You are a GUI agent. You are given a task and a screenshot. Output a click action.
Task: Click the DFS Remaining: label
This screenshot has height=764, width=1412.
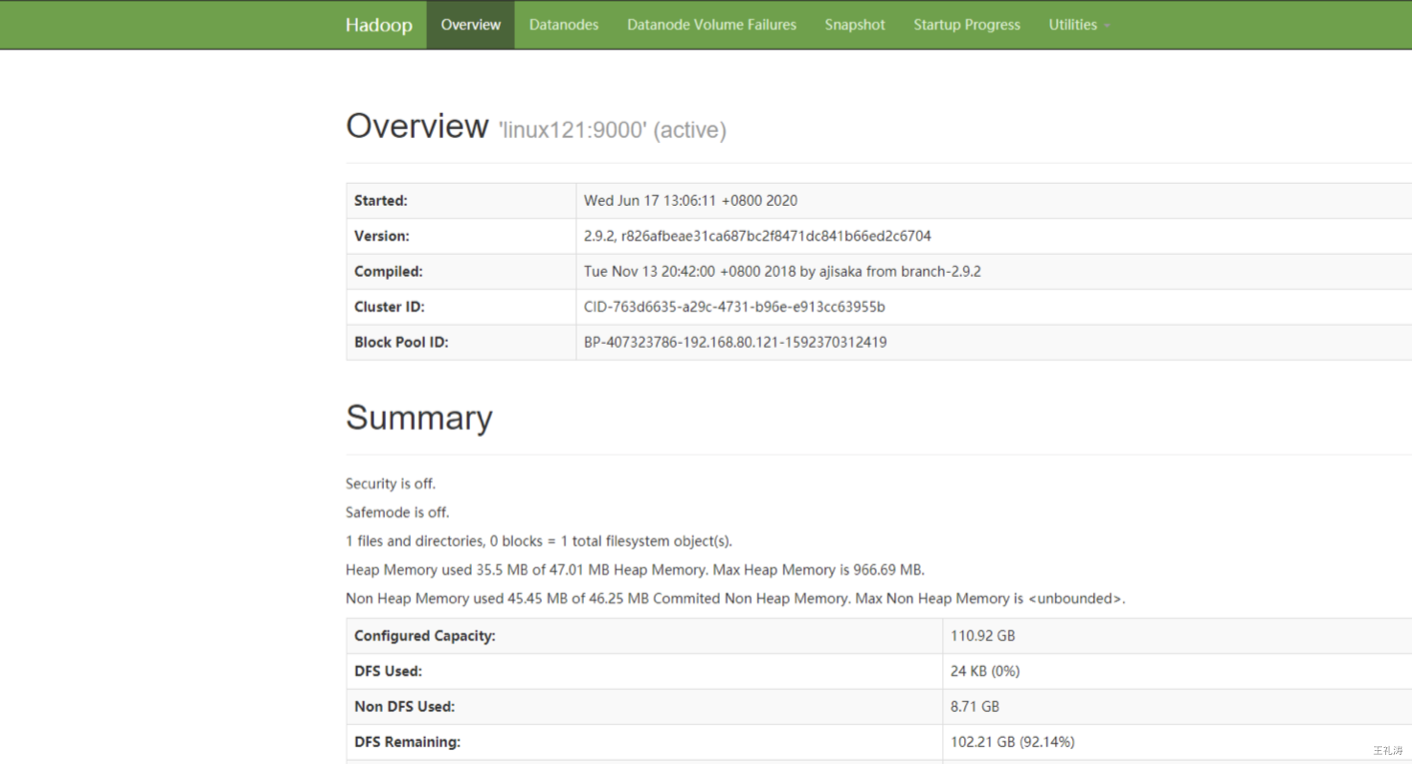(x=407, y=742)
